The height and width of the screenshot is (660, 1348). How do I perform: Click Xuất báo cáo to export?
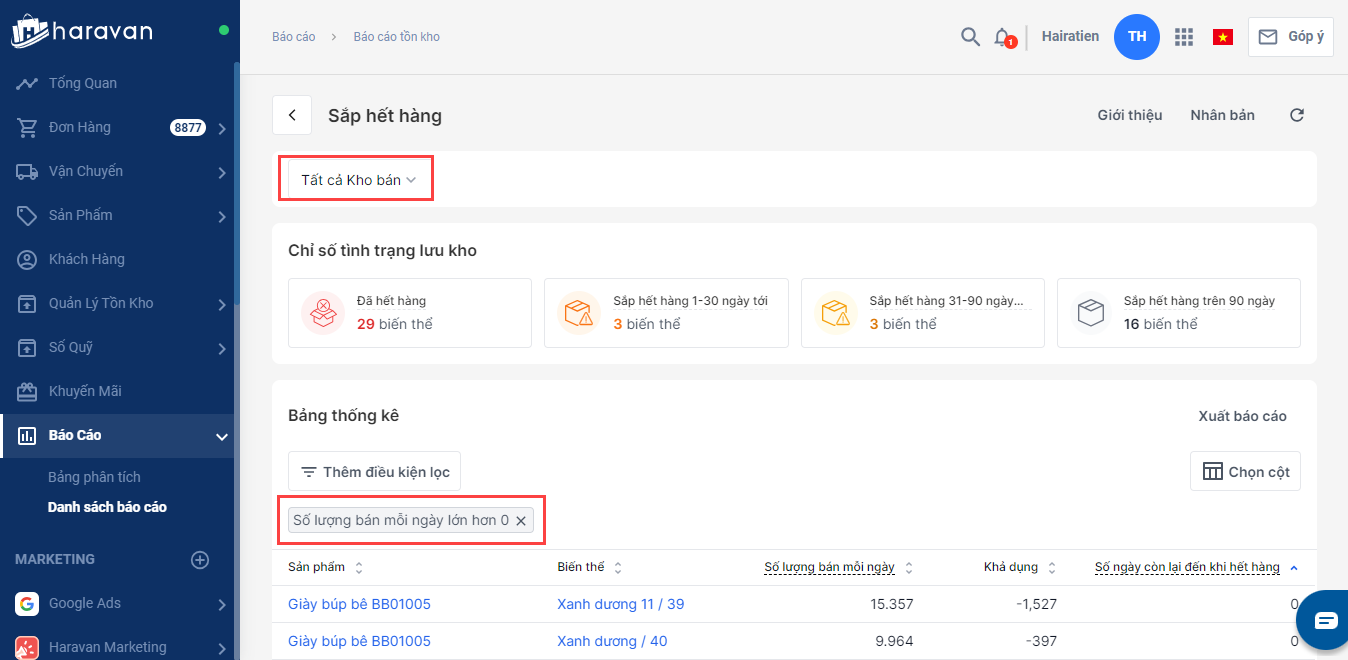1242,416
